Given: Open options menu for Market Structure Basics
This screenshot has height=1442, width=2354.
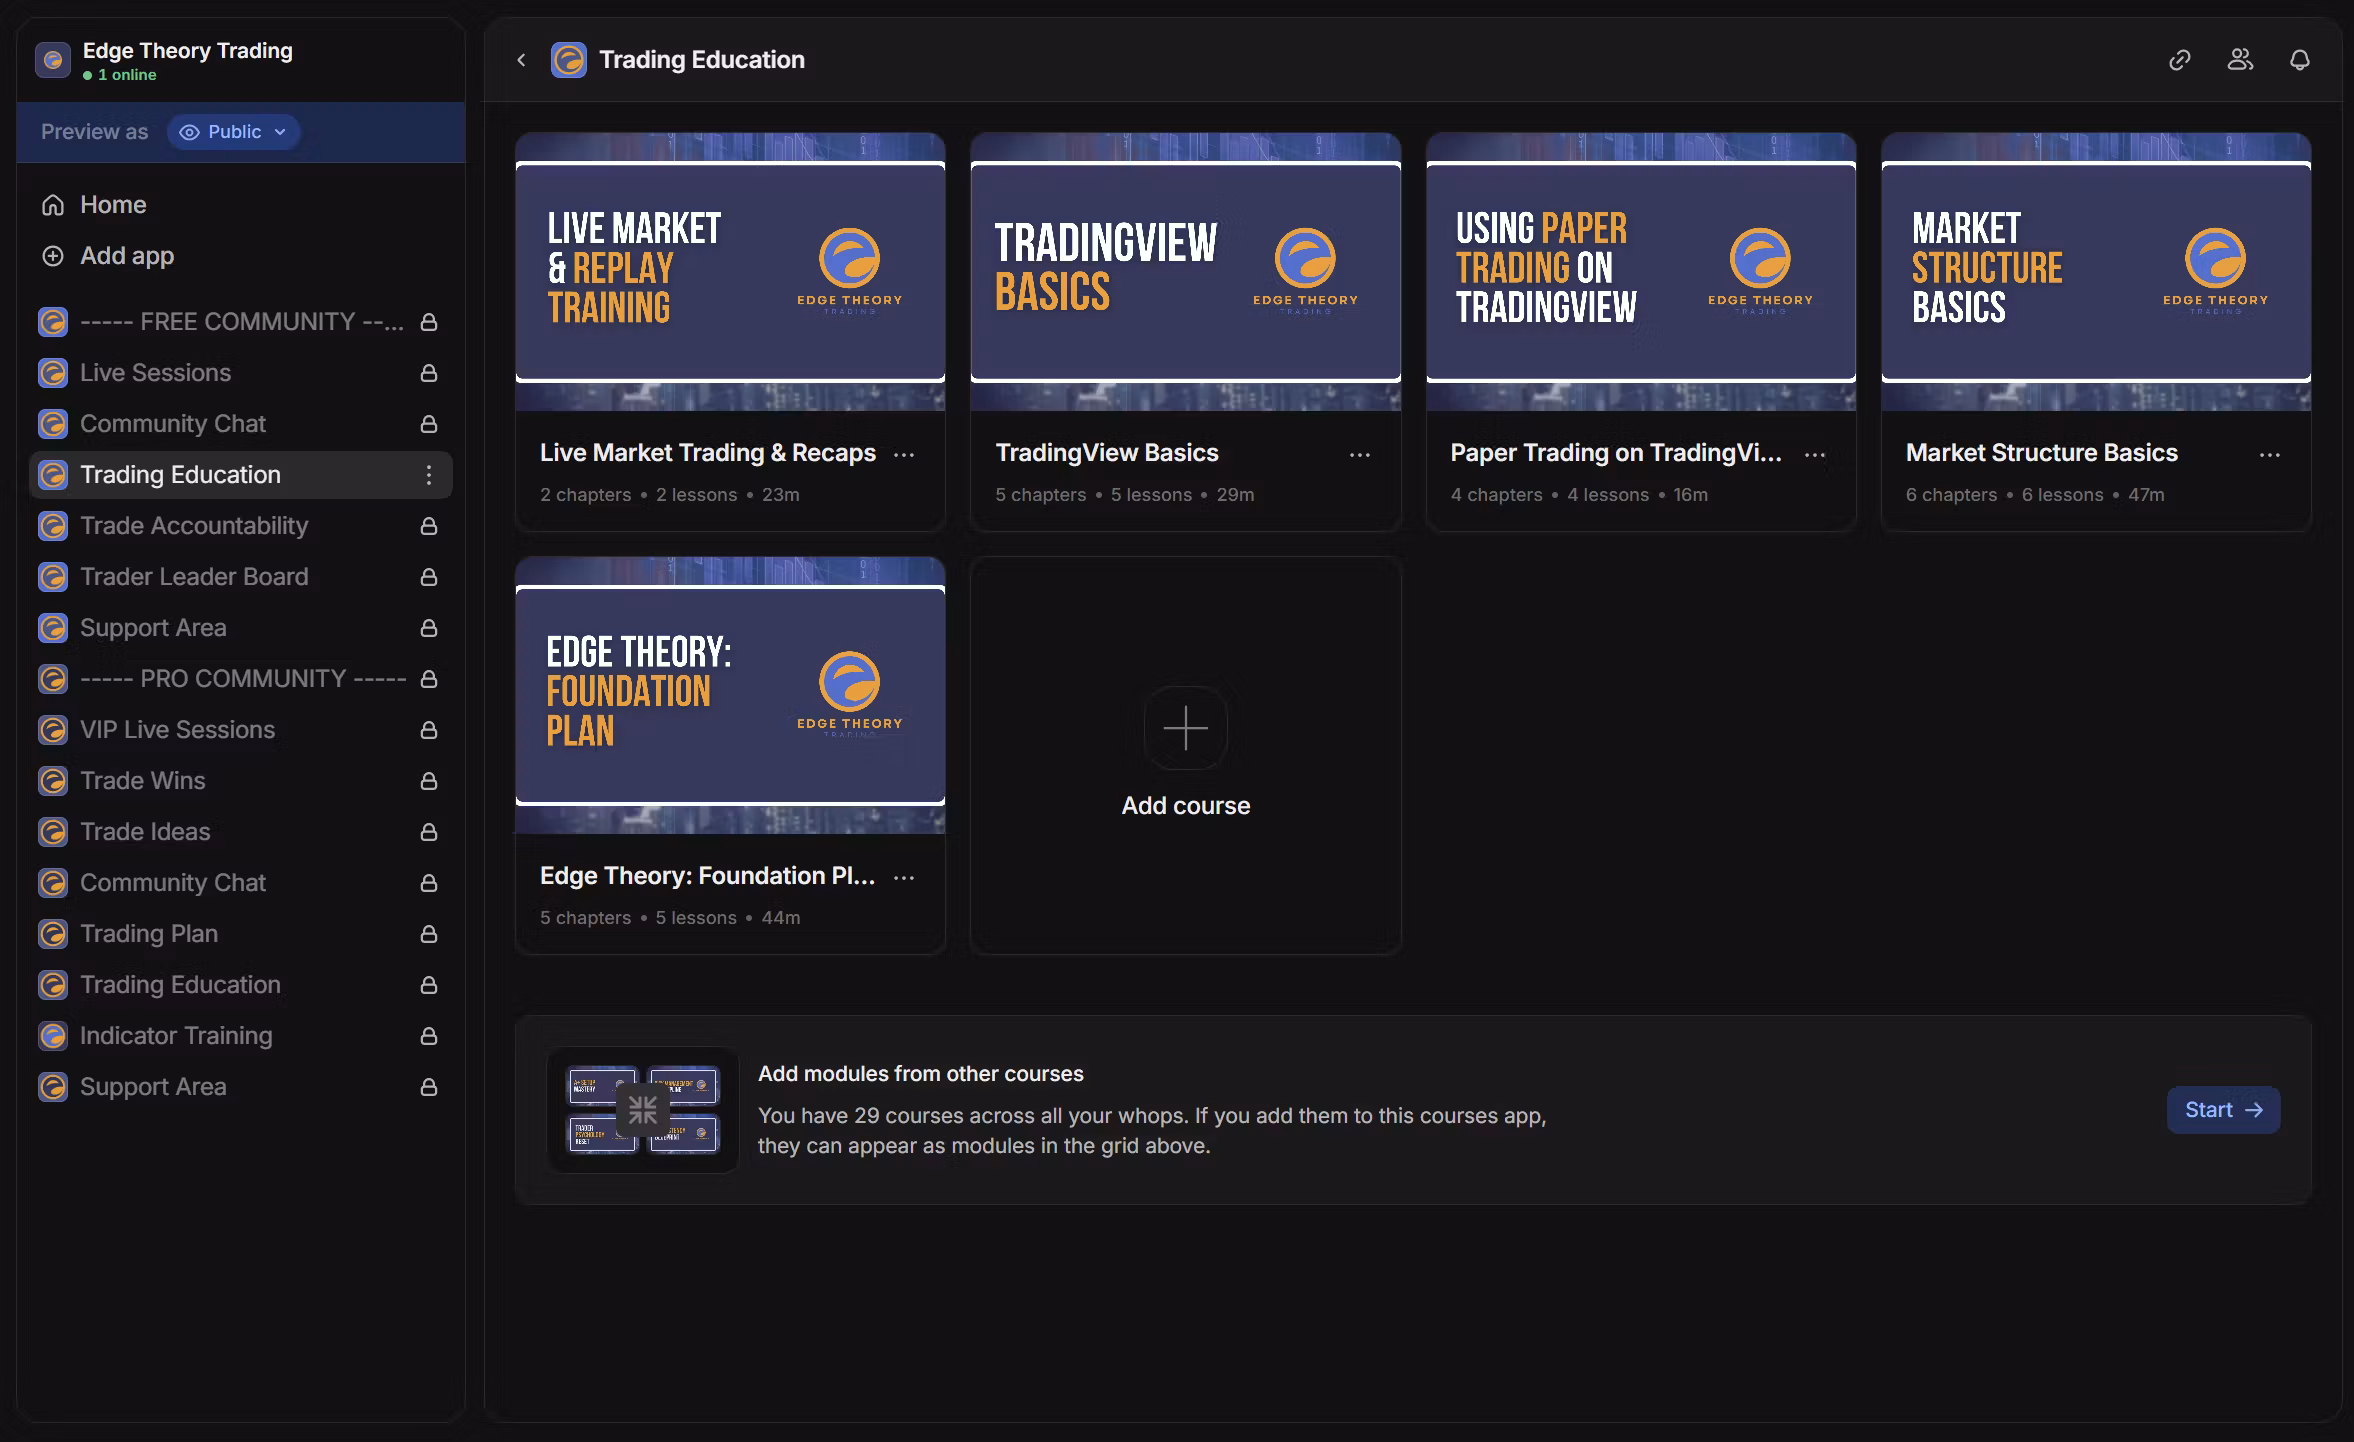Looking at the screenshot, I should (x=2270, y=454).
